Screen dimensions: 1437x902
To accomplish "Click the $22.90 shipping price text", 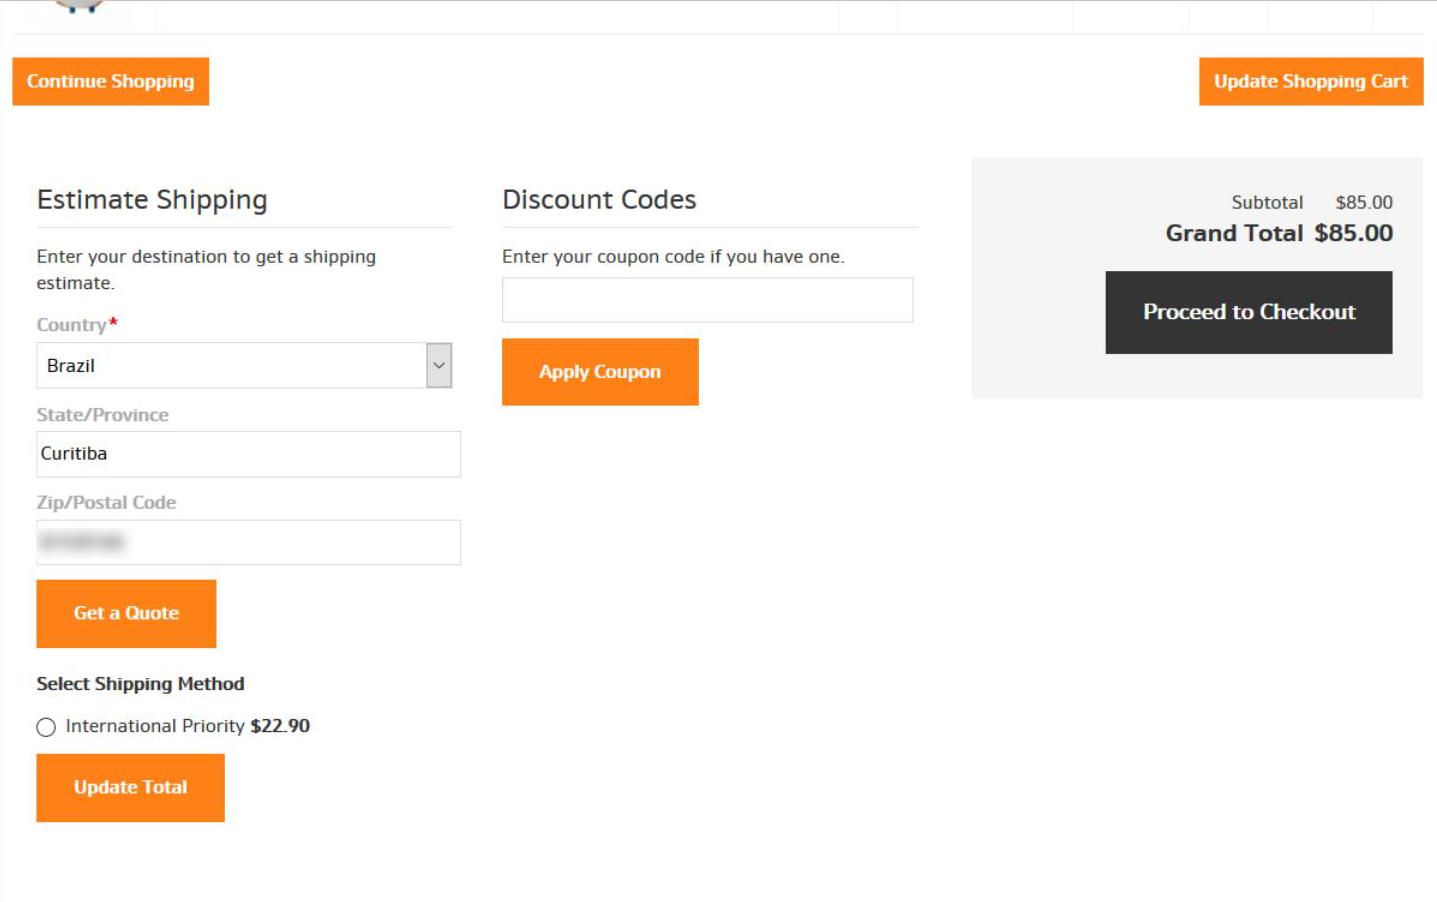I will pyautogui.click(x=280, y=726).
